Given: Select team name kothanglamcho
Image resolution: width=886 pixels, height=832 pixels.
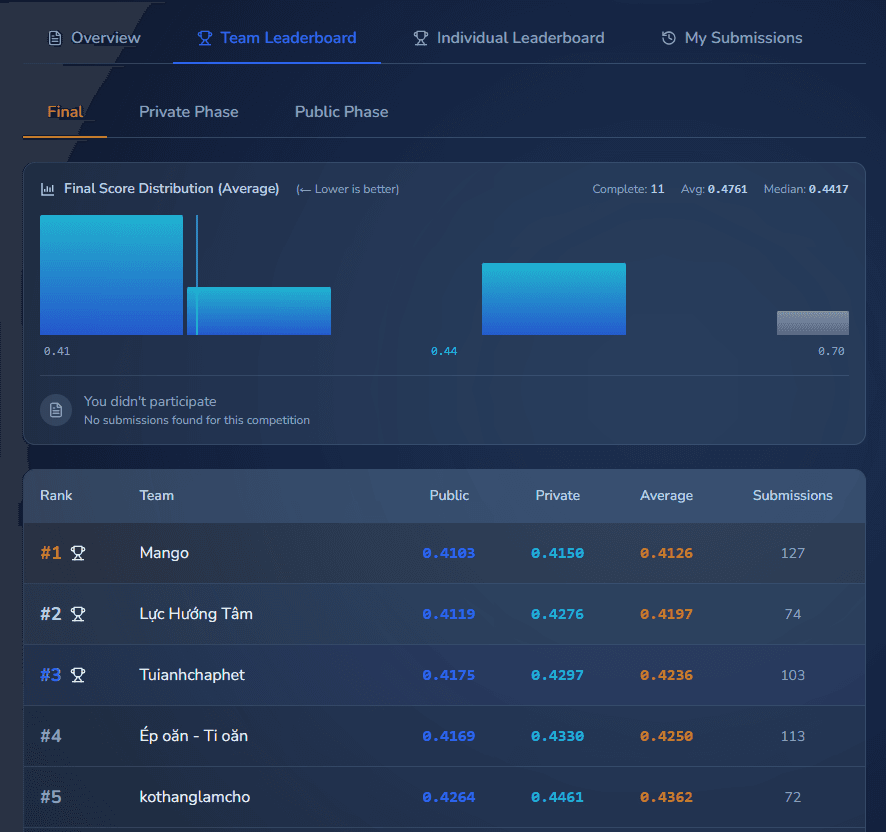Looking at the screenshot, I should [195, 797].
